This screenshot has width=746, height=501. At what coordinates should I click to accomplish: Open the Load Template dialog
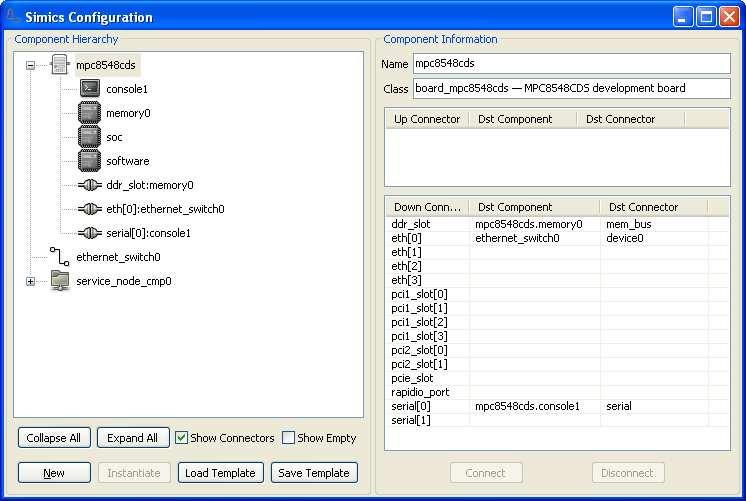click(x=220, y=473)
